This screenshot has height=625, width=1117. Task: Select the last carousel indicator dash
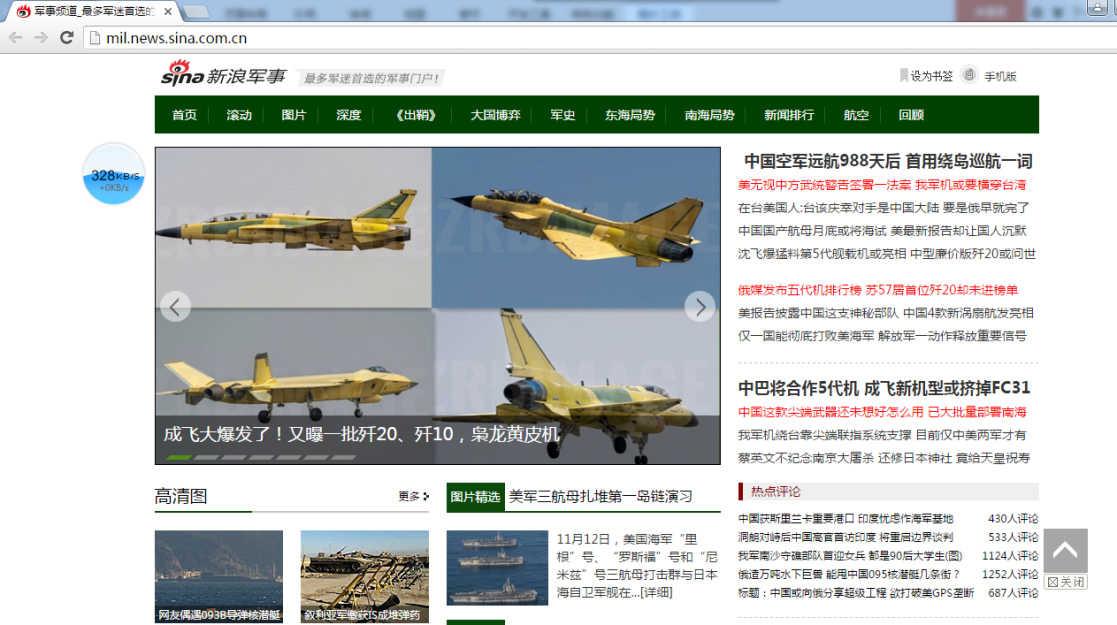point(343,458)
